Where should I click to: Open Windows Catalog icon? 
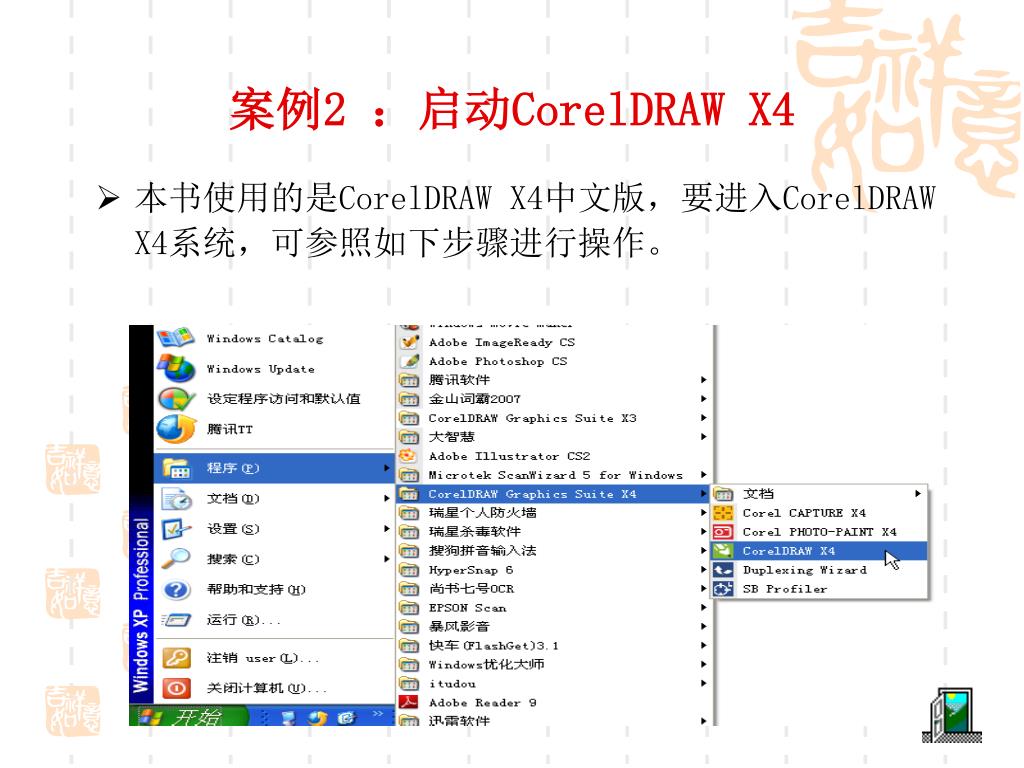[175, 338]
